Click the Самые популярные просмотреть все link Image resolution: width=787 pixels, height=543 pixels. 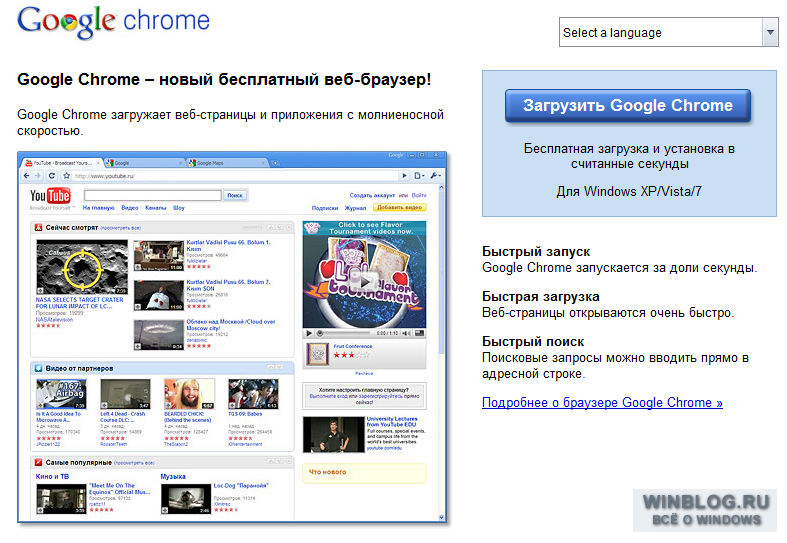[x=134, y=463]
